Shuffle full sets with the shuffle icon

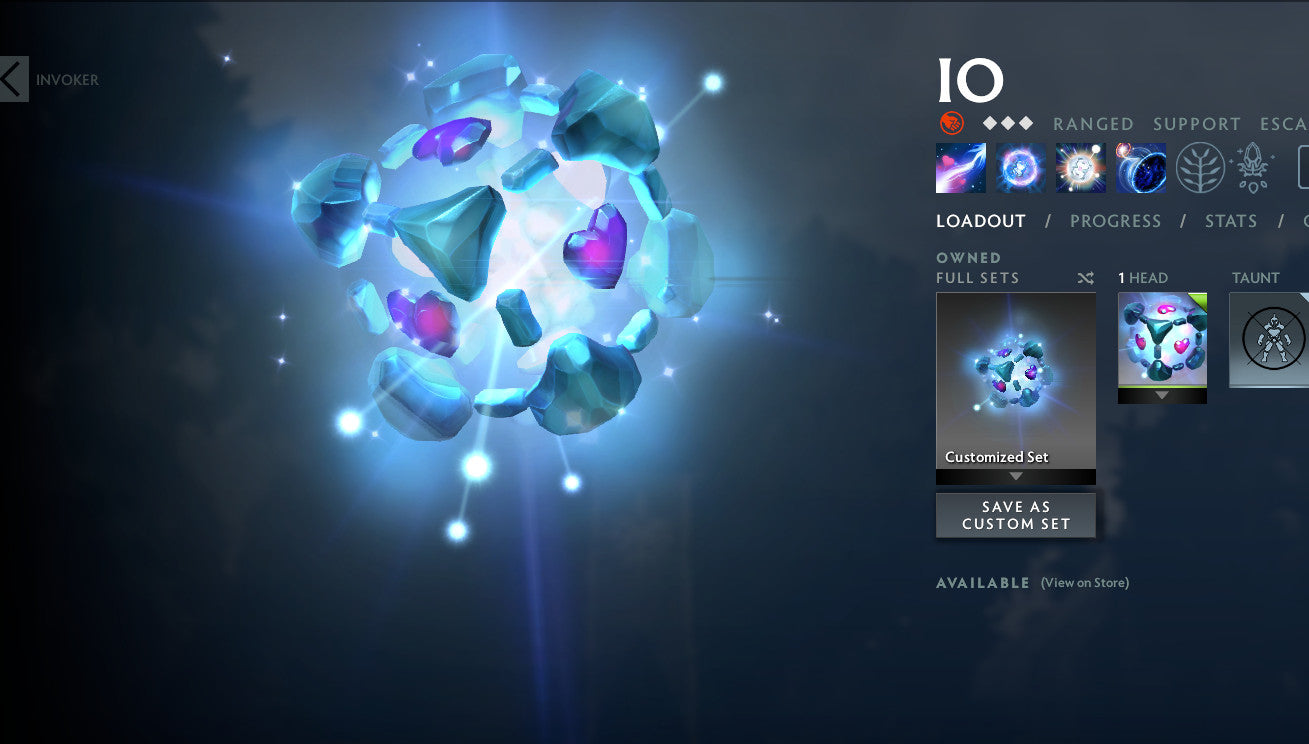[1085, 278]
